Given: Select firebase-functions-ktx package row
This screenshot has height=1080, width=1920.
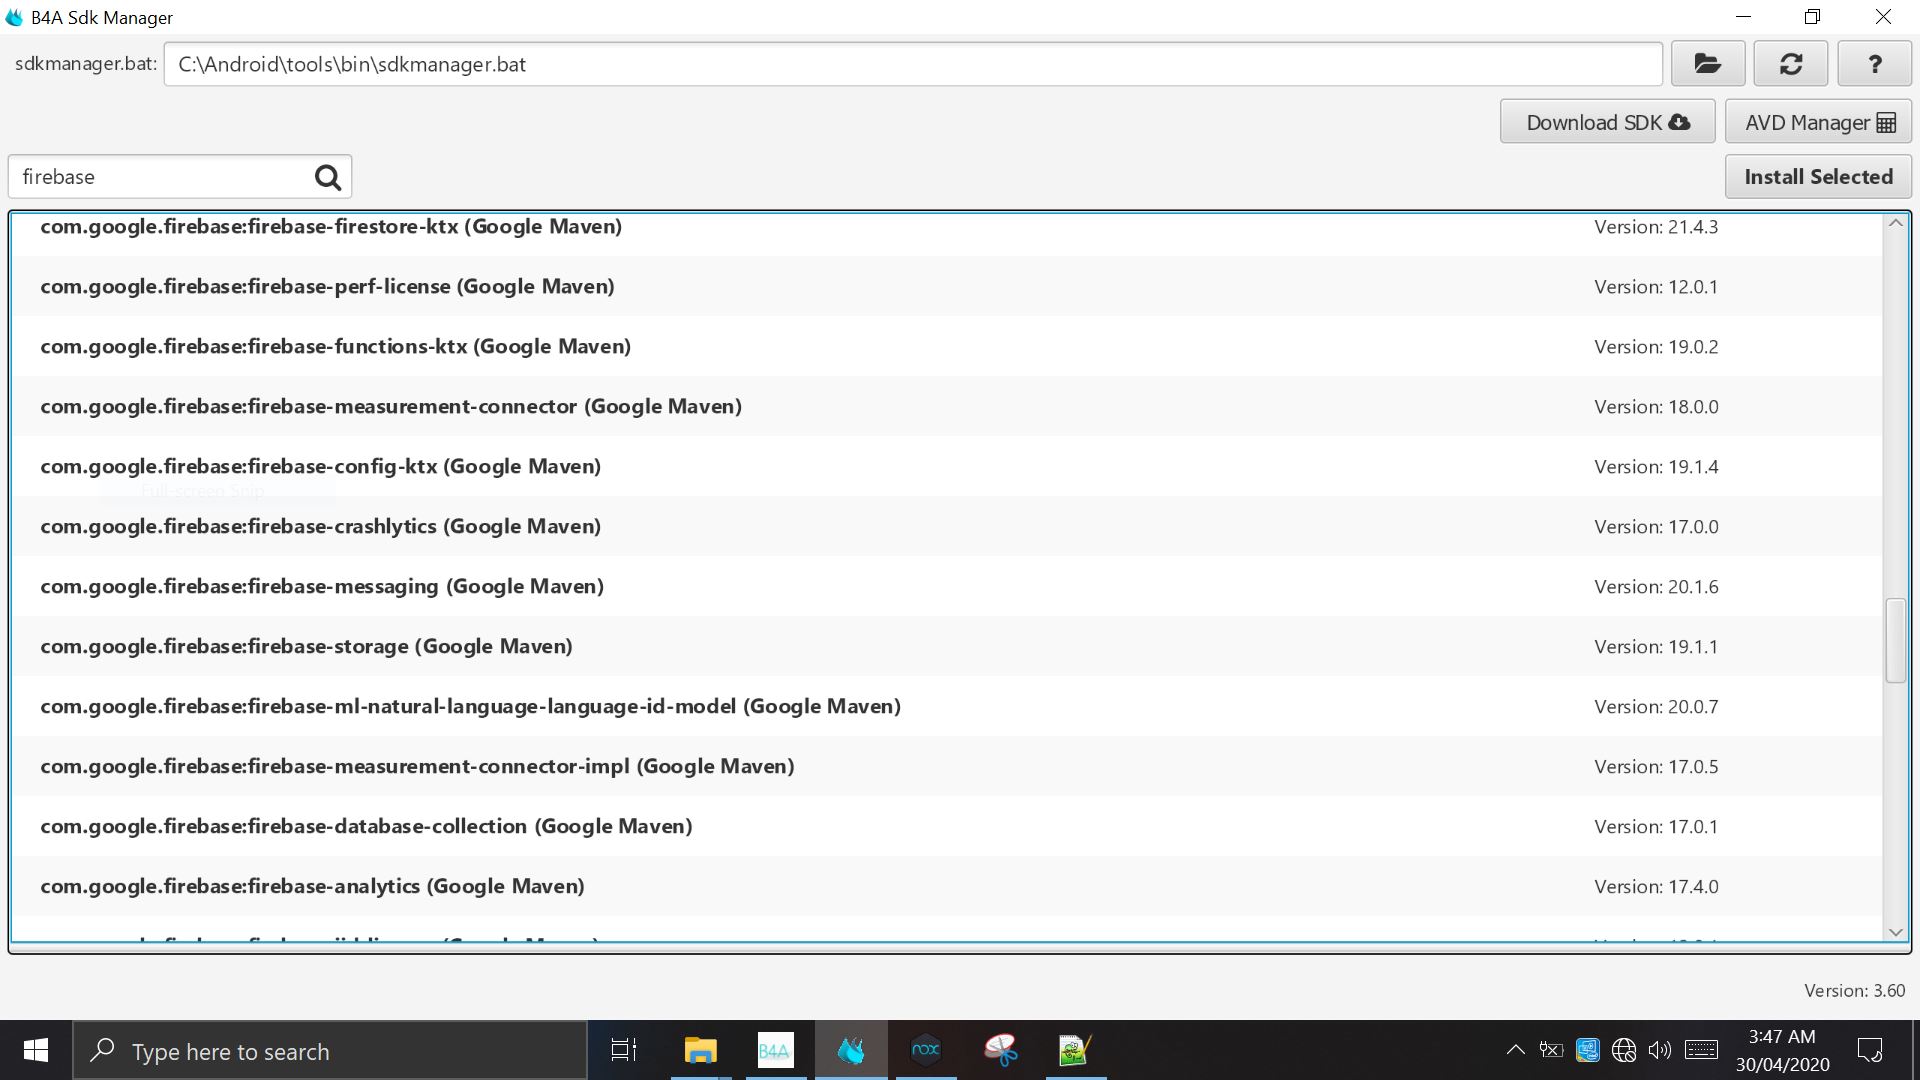Looking at the screenshot, I should (x=946, y=346).
